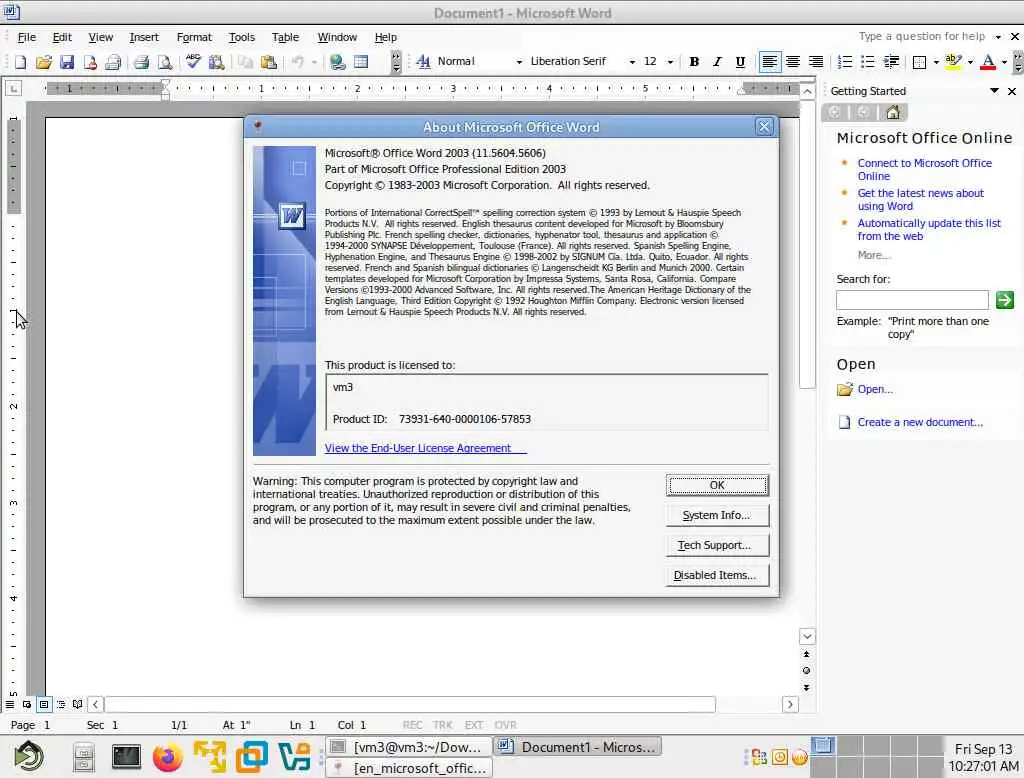Apply Outside Border using the border icon
Image resolution: width=1024 pixels, height=778 pixels.
point(920,62)
